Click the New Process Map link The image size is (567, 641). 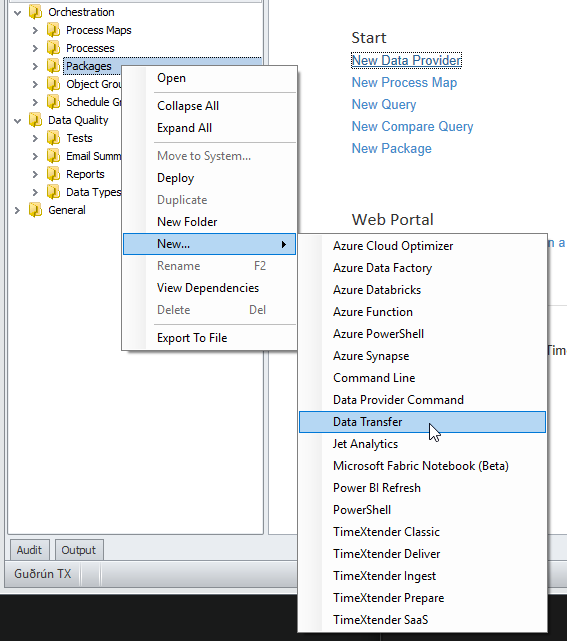[404, 83]
